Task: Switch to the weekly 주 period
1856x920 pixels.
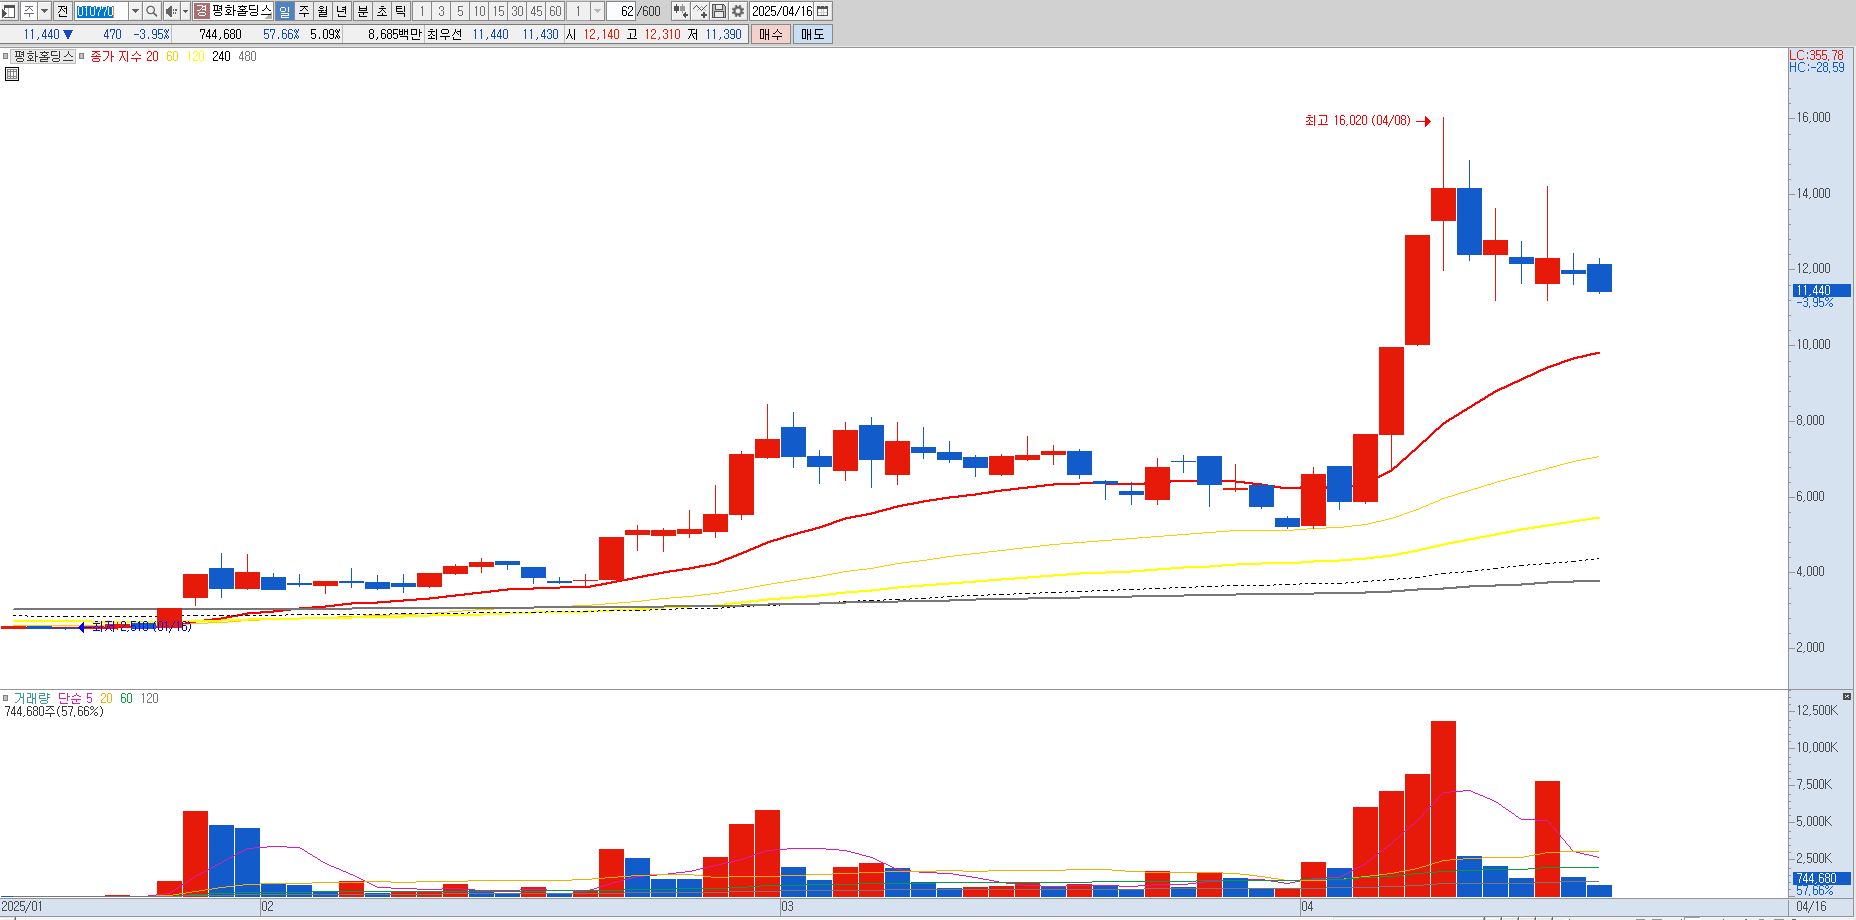Action: tap(304, 11)
